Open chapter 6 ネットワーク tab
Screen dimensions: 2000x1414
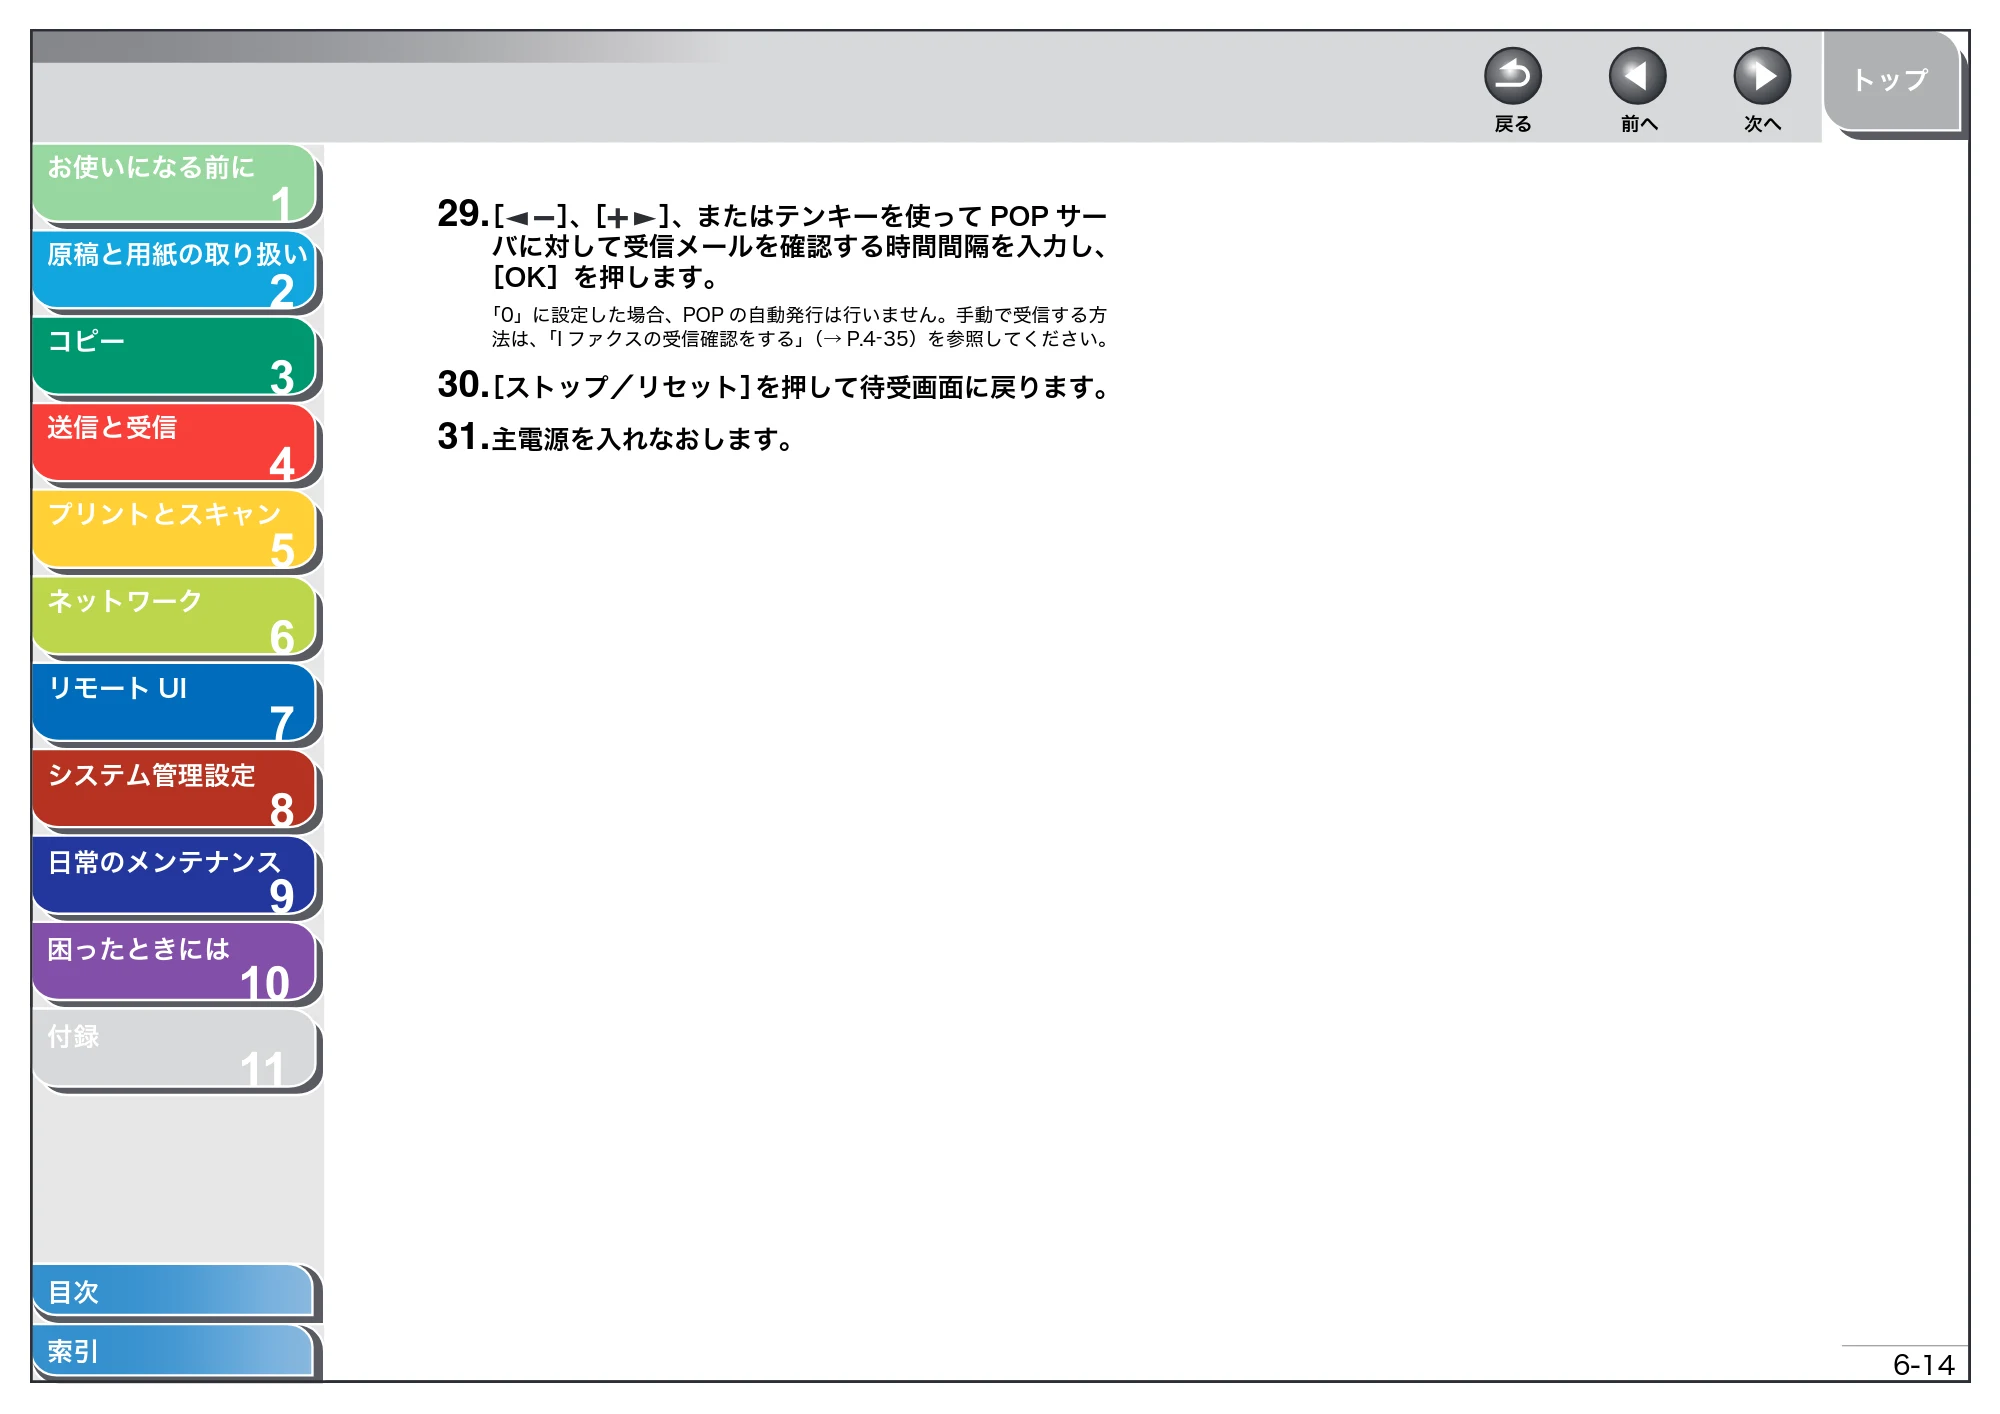click(x=175, y=617)
